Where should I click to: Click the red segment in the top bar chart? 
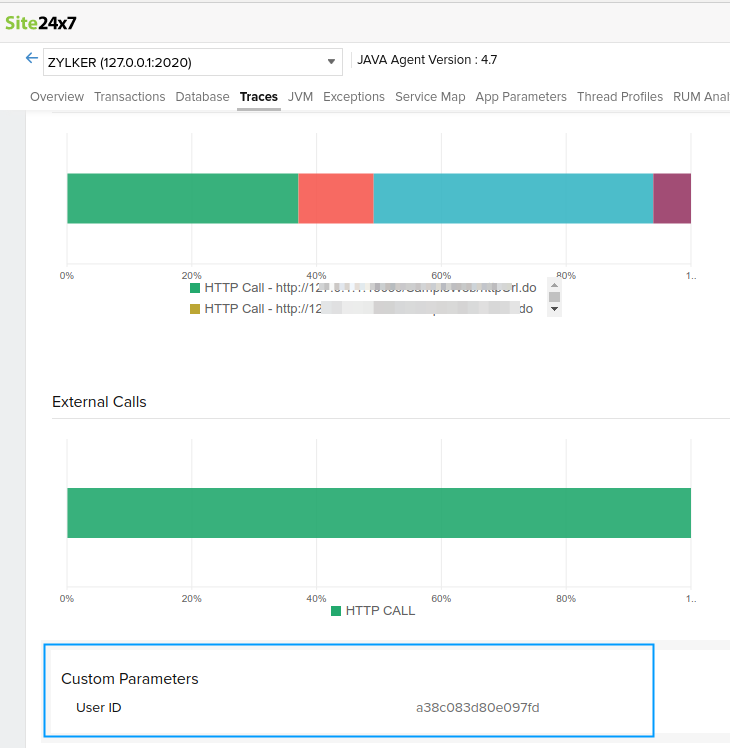coord(335,198)
